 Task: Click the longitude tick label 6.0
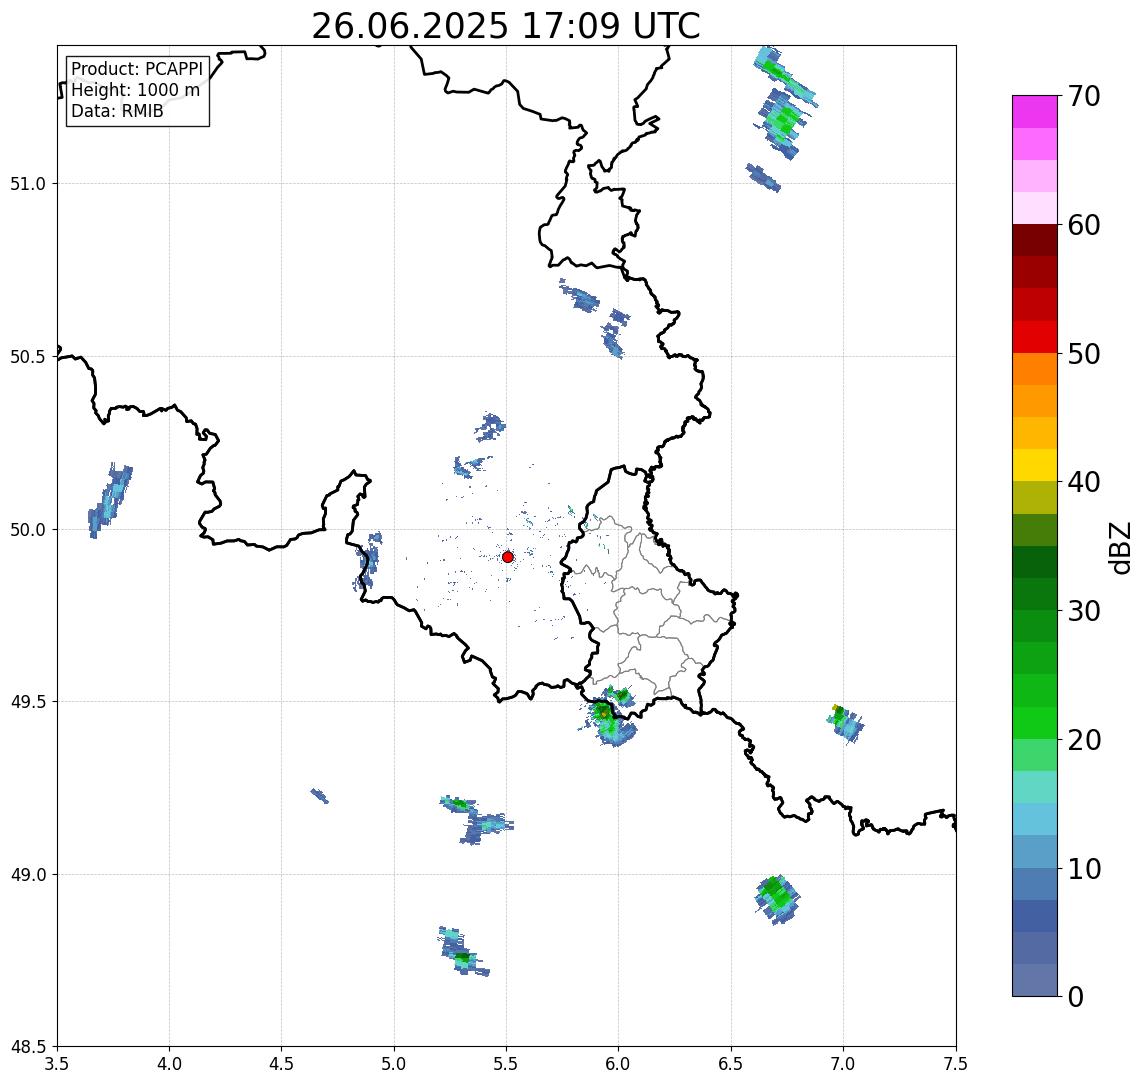click(619, 1064)
